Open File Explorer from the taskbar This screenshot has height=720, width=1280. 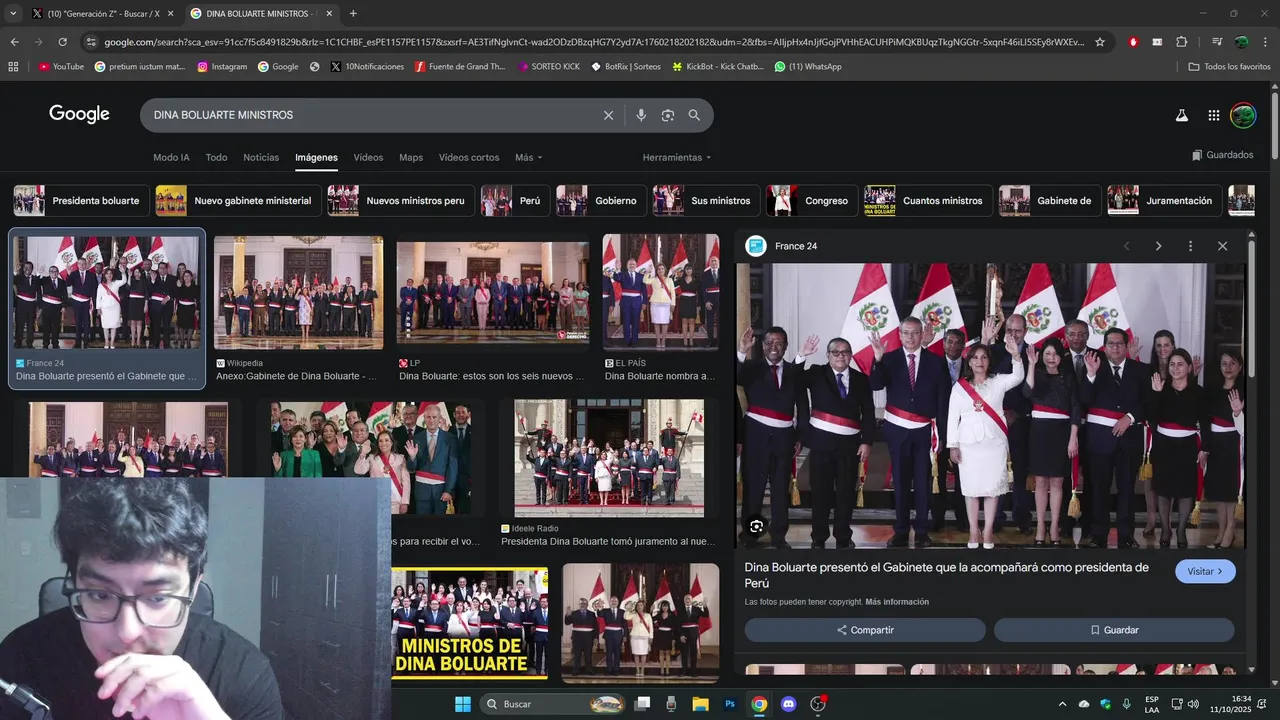pos(700,704)
